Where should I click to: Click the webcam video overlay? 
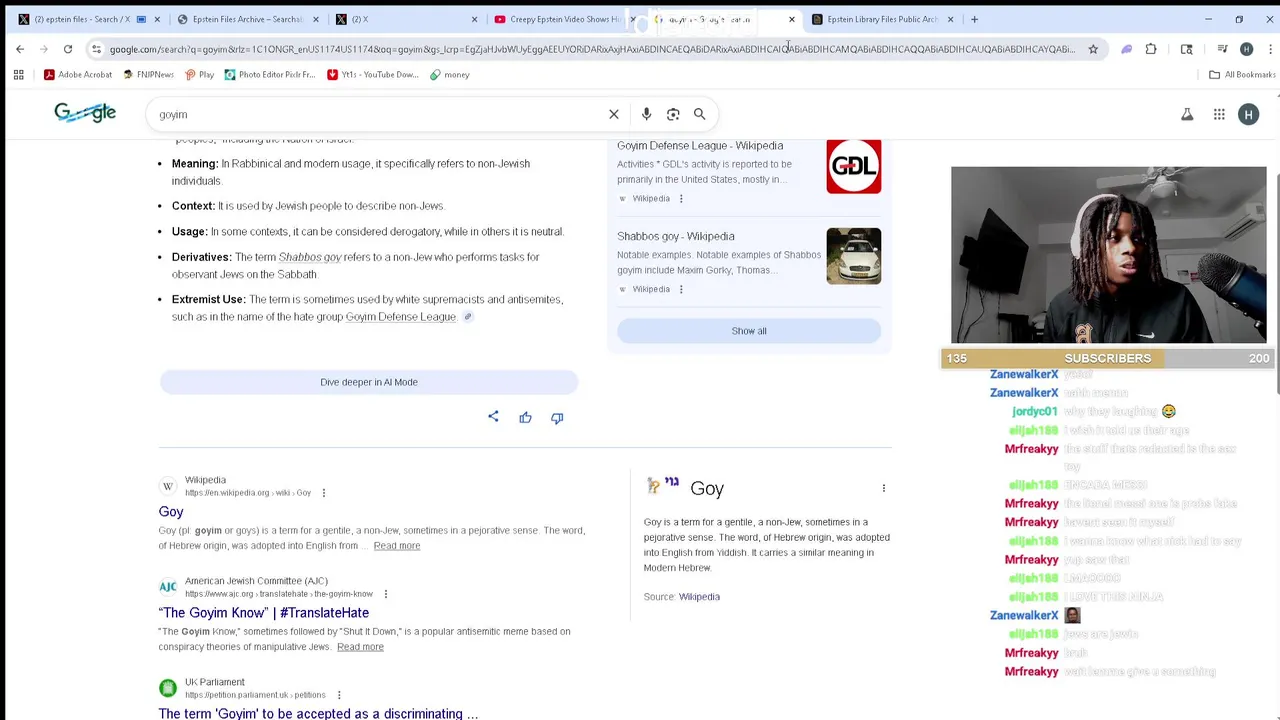click(1108, 256)
